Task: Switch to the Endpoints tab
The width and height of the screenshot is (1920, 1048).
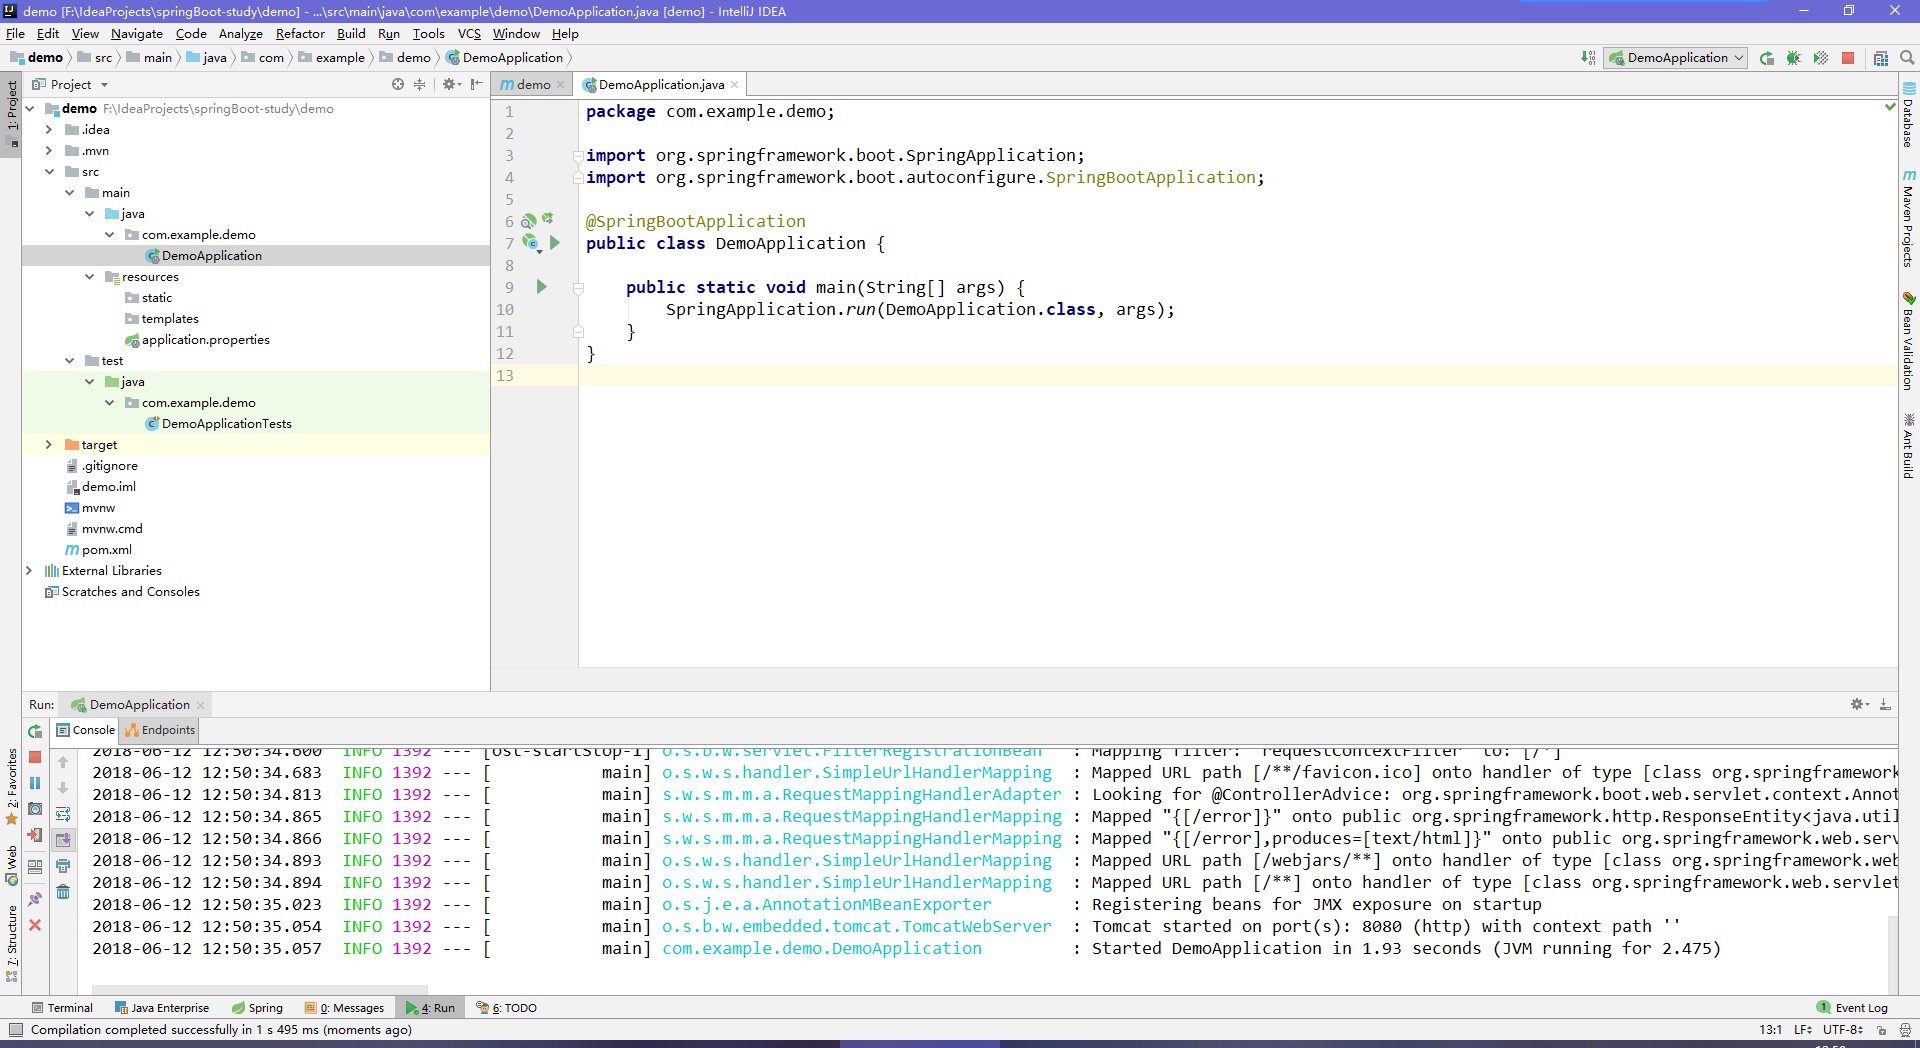Action: [160, 730]
